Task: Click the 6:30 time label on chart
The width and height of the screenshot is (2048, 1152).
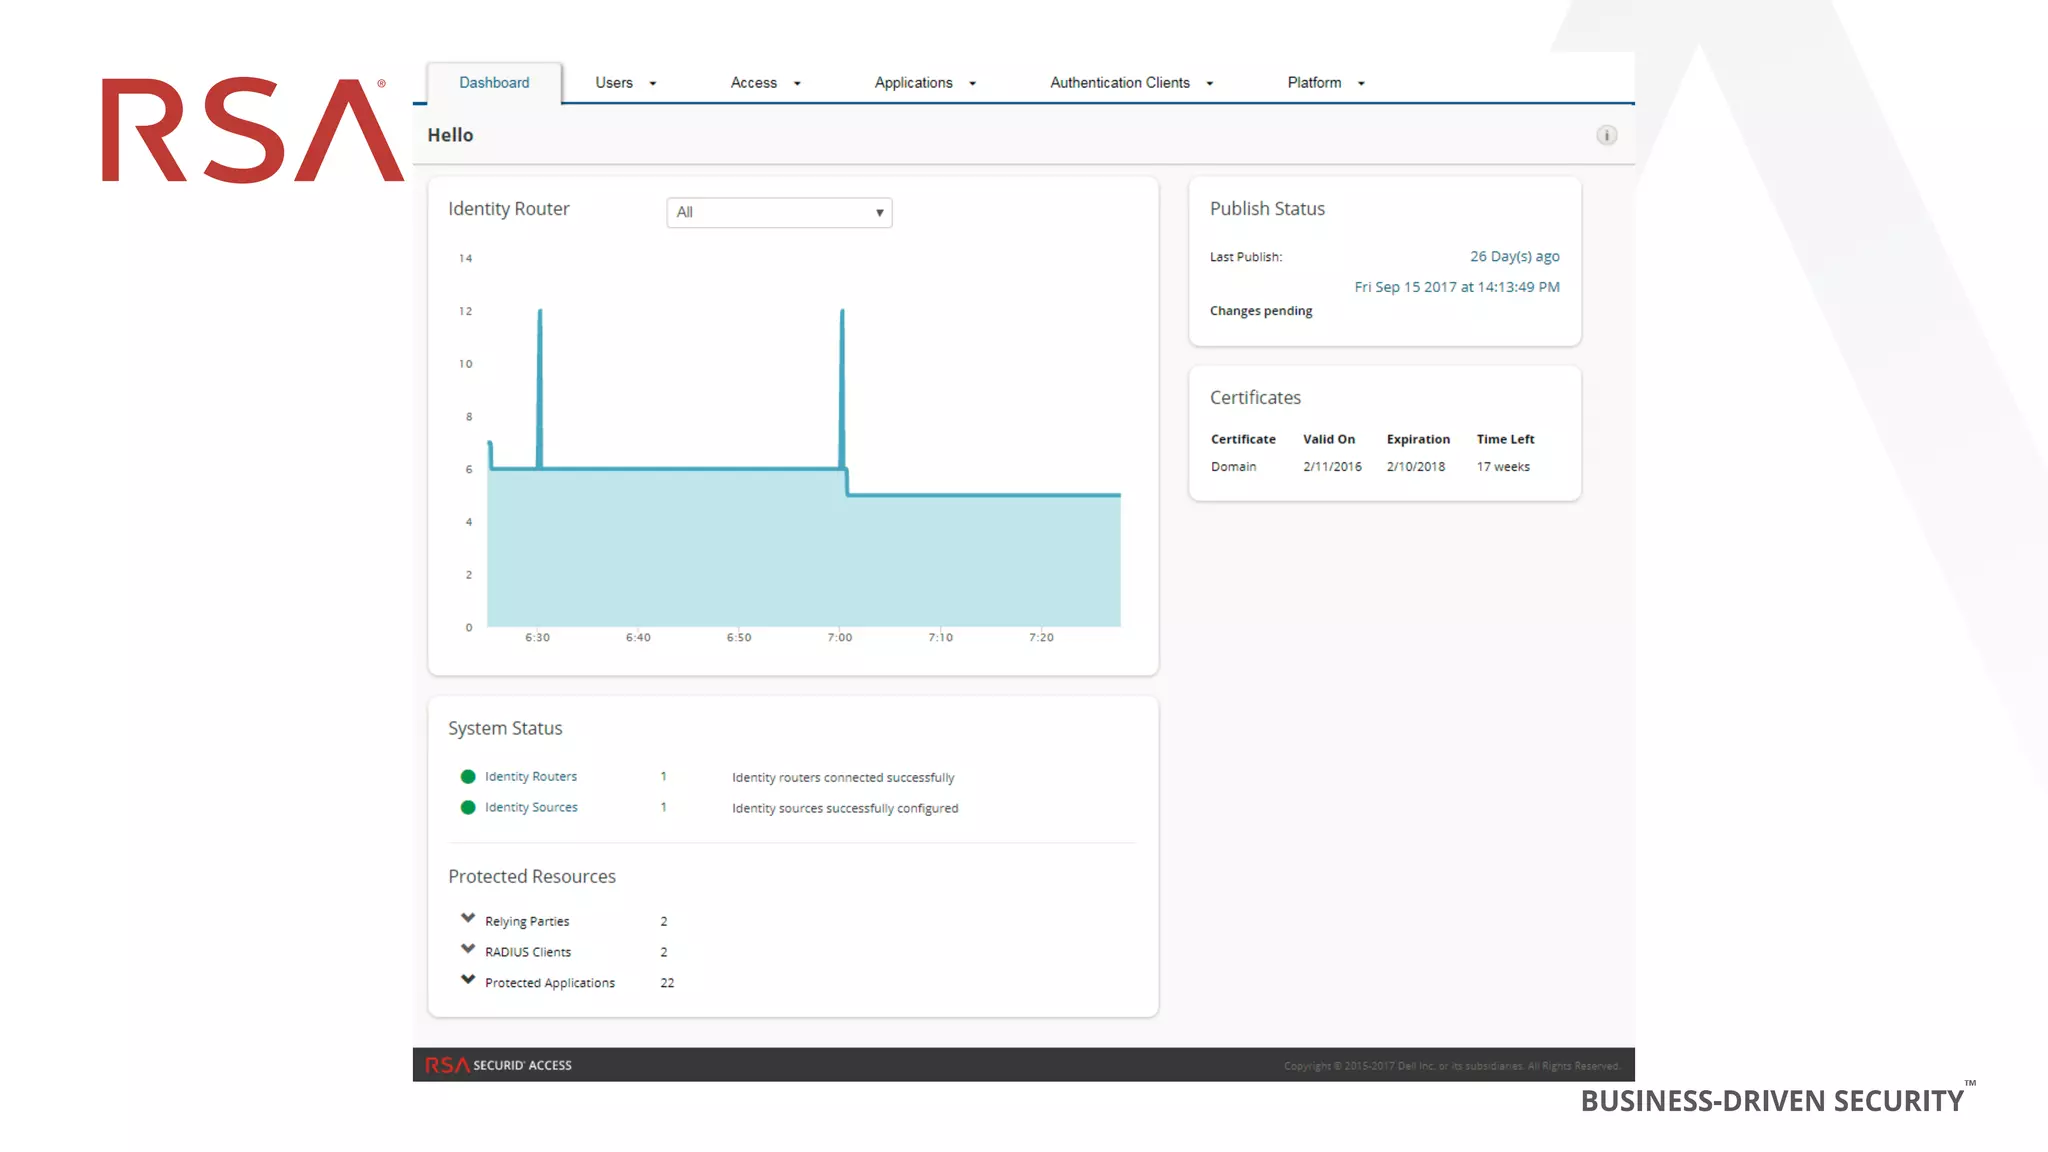Action: 537,638
